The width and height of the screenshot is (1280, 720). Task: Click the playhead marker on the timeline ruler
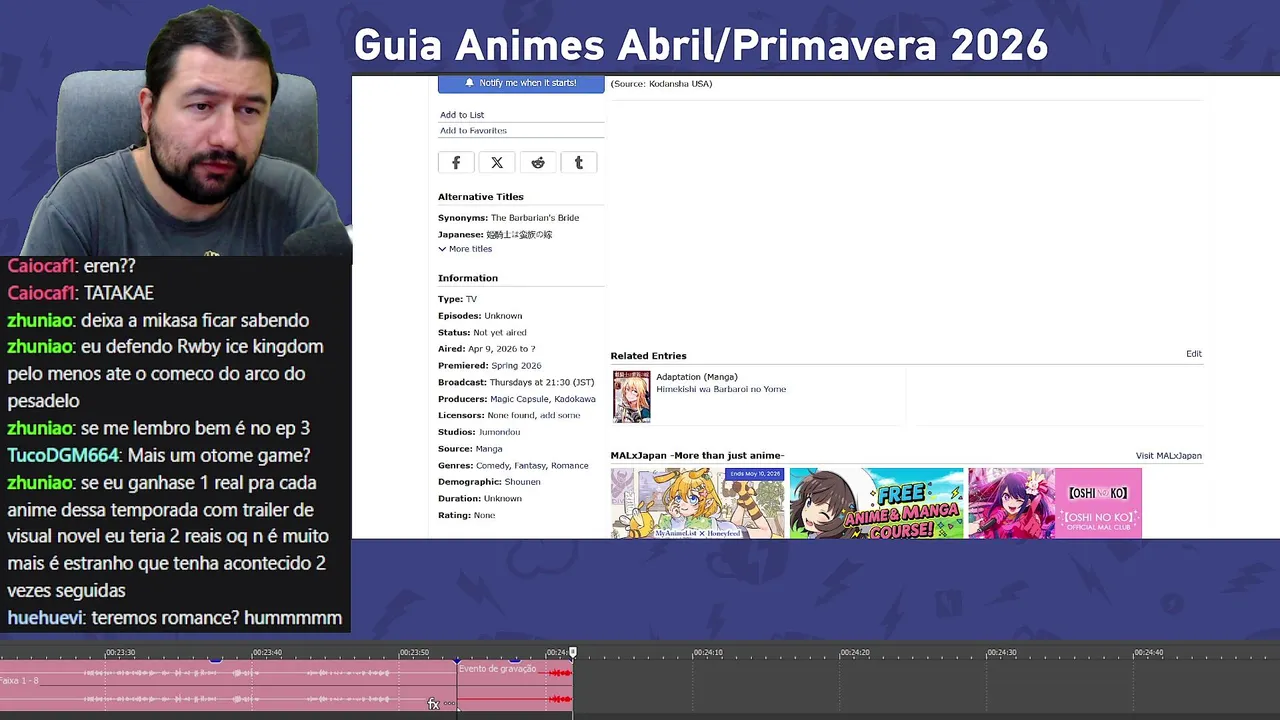click(573, 653)
